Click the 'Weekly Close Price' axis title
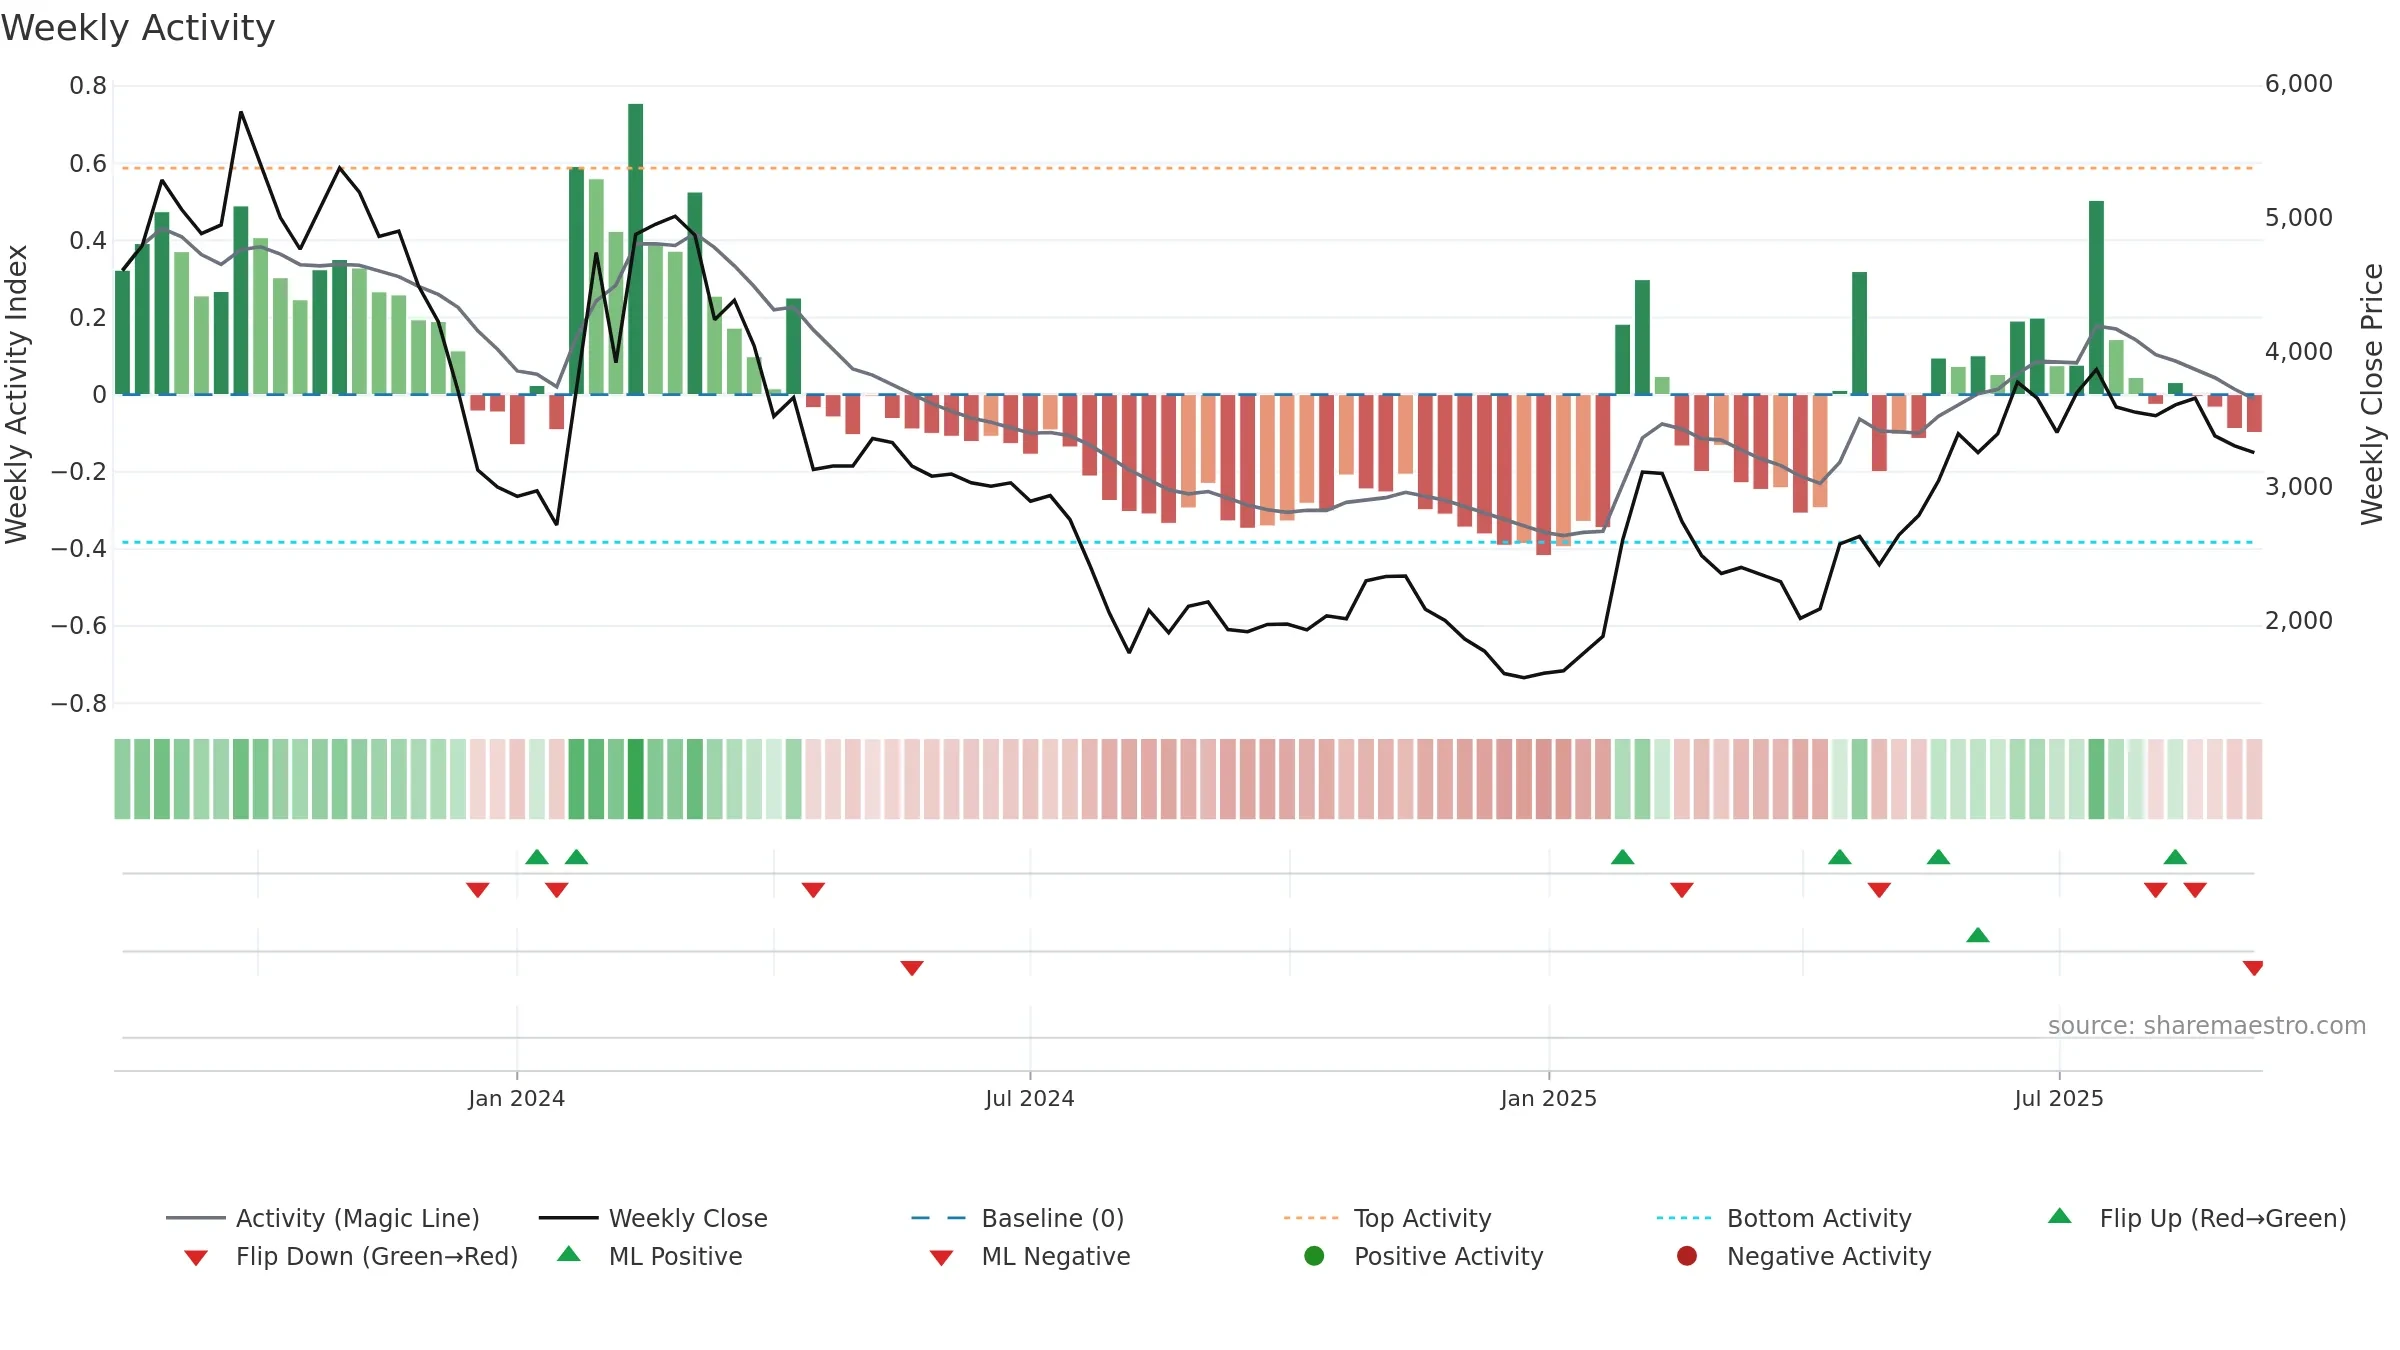 [2372, 394]
